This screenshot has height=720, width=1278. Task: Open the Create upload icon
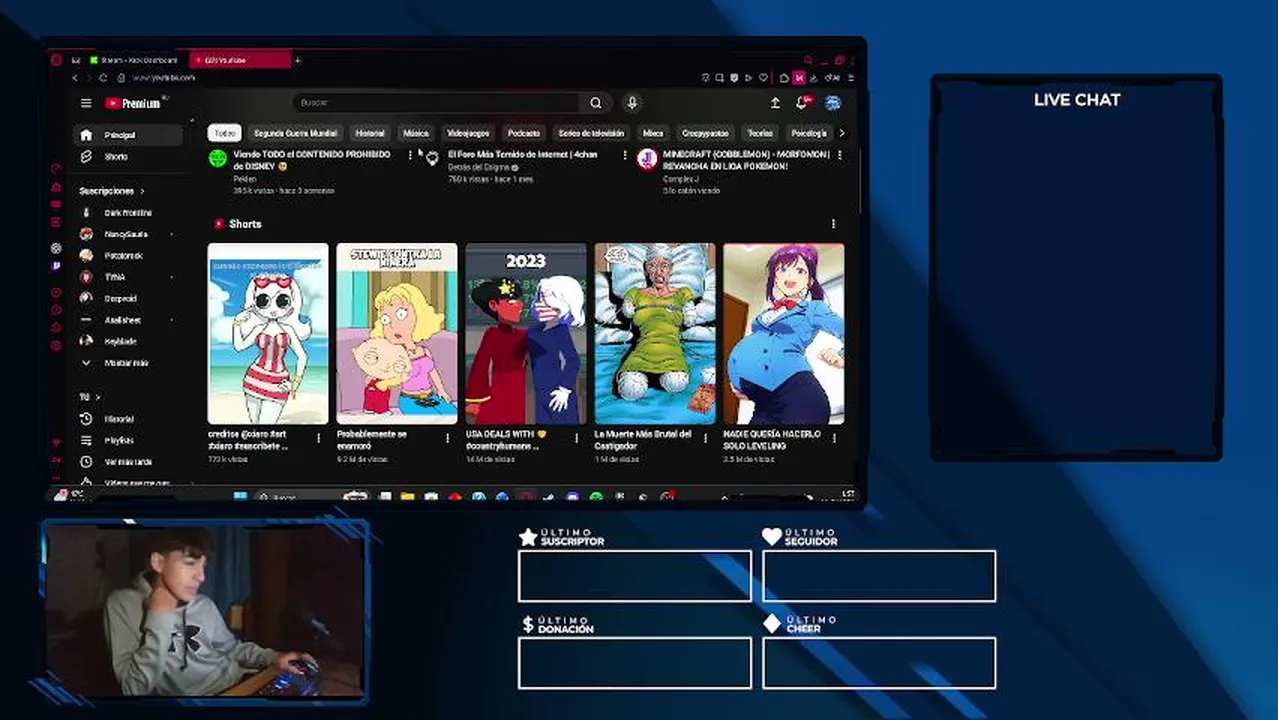[x=775, y=103]
